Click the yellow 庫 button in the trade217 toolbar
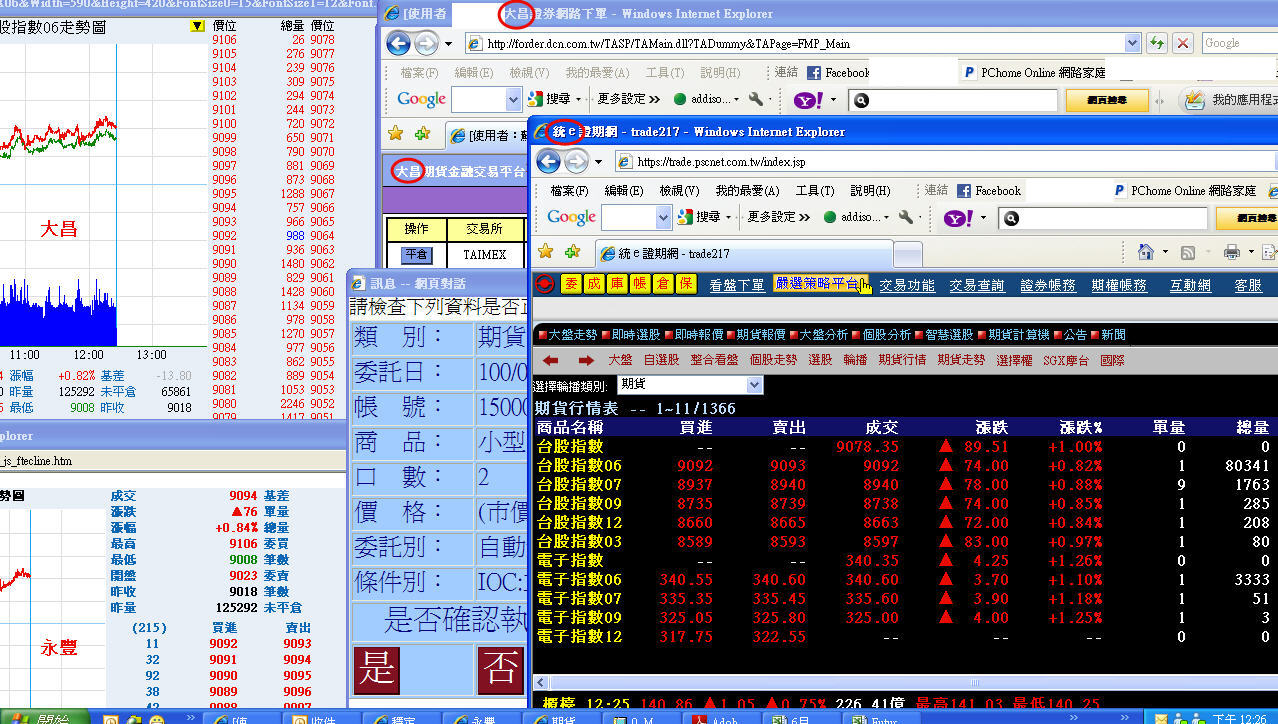1278x724 pixels. click(x=616, y=285)
